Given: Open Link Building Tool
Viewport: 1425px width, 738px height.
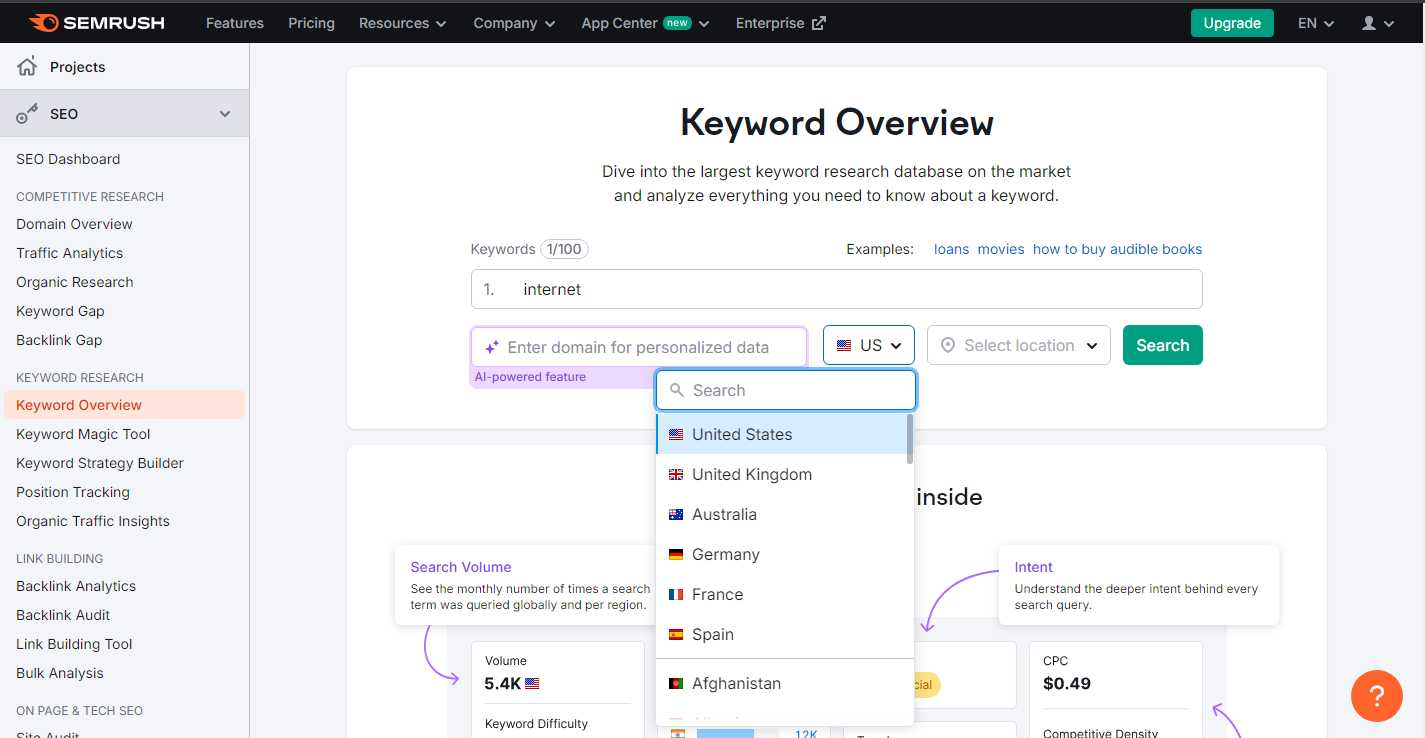Looking at the screenshot, I should [74, 644].
